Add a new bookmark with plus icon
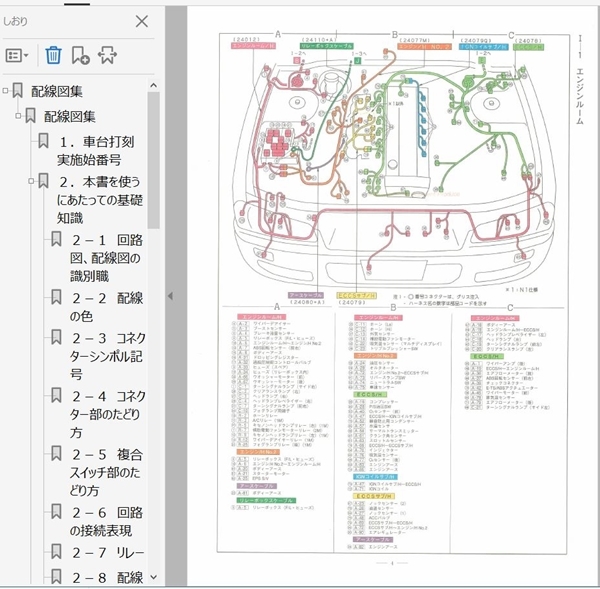 coord(80,55)
